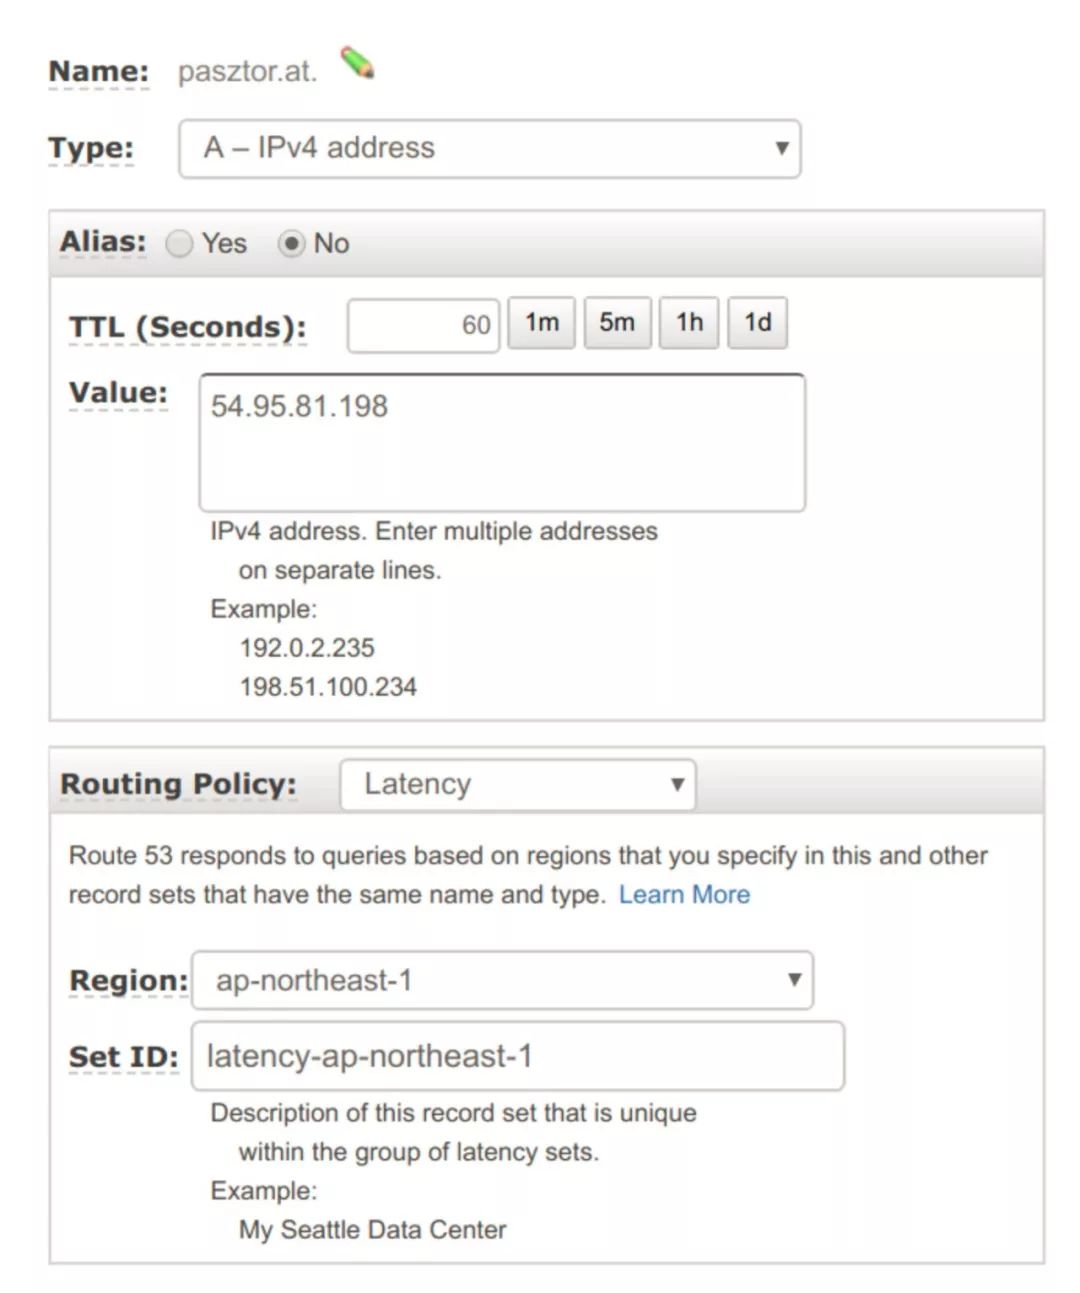1080x1293 pixels.
Task: Select the Alias Yes radio button
Action: point(179,244)
